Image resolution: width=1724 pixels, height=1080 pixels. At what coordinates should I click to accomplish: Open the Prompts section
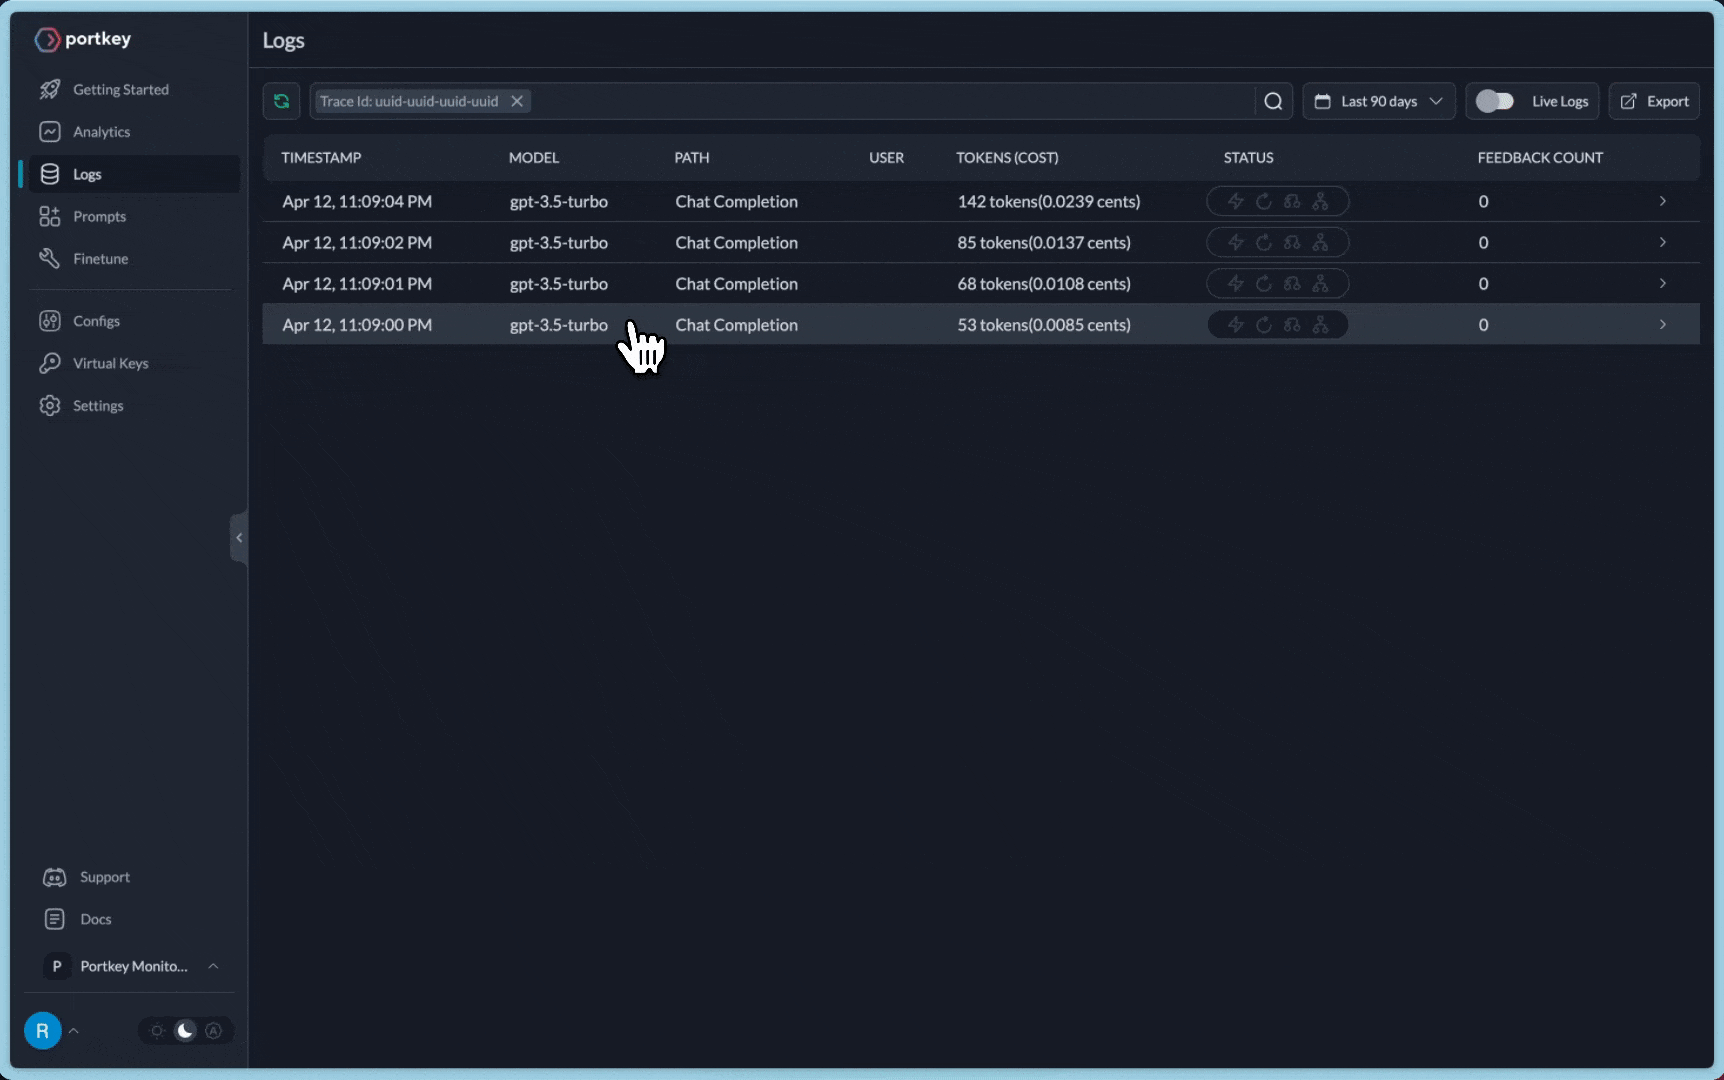99,216
